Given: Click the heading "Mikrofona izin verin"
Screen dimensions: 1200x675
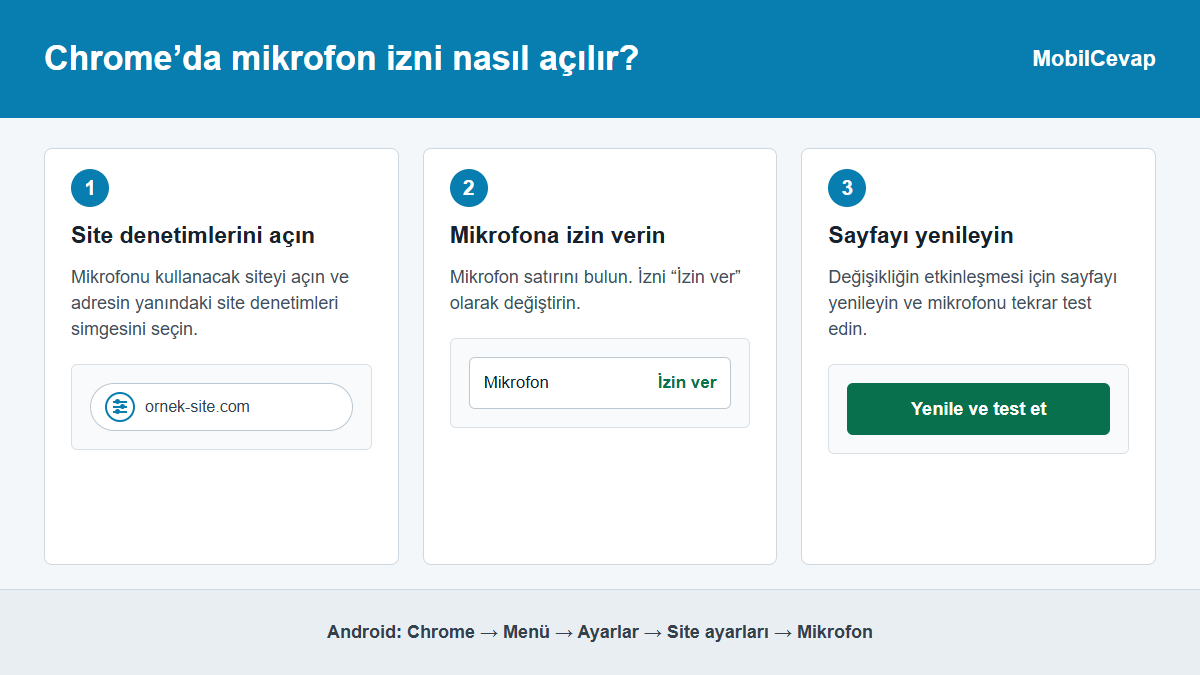Looking at the screenshot, I should [x=557, y=235].
